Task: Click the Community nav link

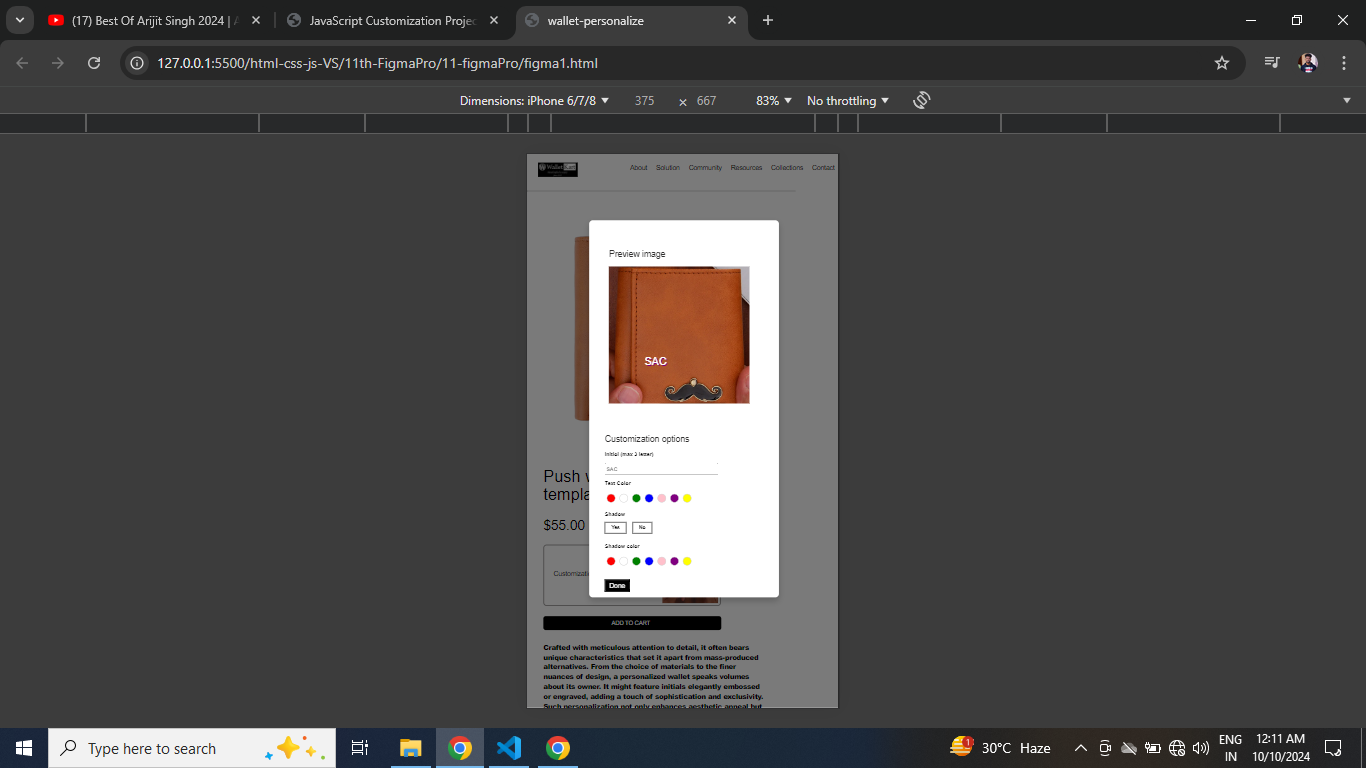Action: pyautogui.click(x=705, y=168)
